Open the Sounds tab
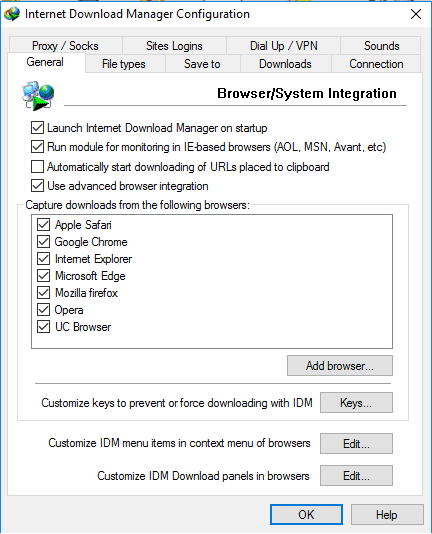432x534 pixels. coord(382,46)
